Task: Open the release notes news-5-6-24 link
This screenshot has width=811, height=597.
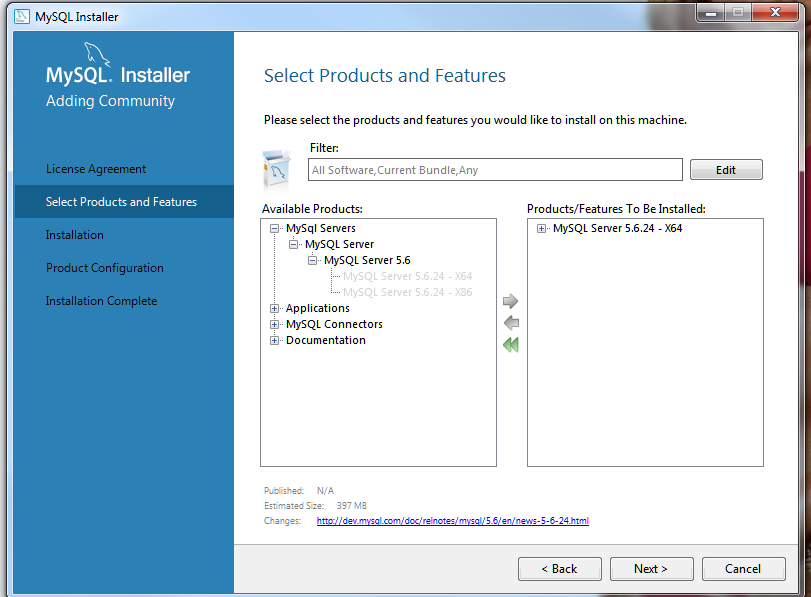Action: click(x=453, y=520)
